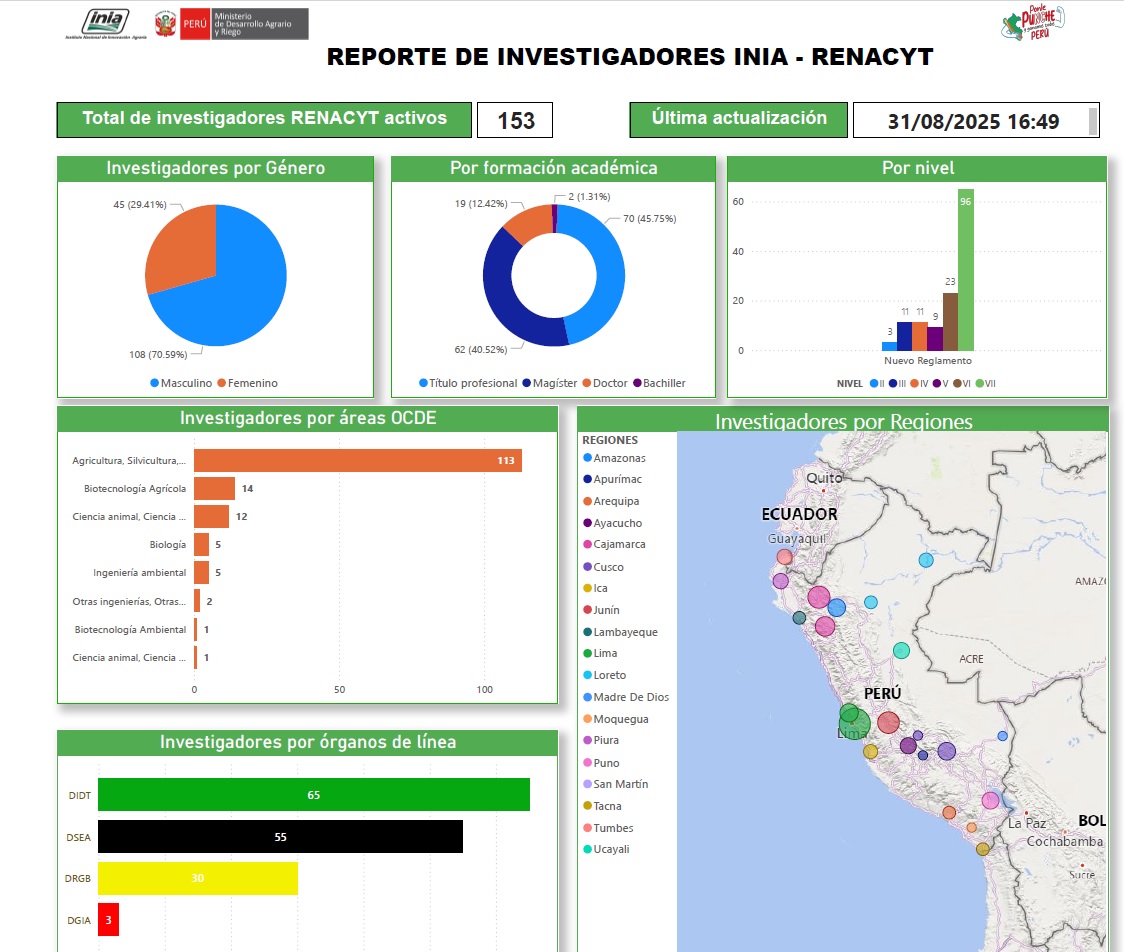Click the INIA logo in header
The image size is (1124, 952).
105,24
